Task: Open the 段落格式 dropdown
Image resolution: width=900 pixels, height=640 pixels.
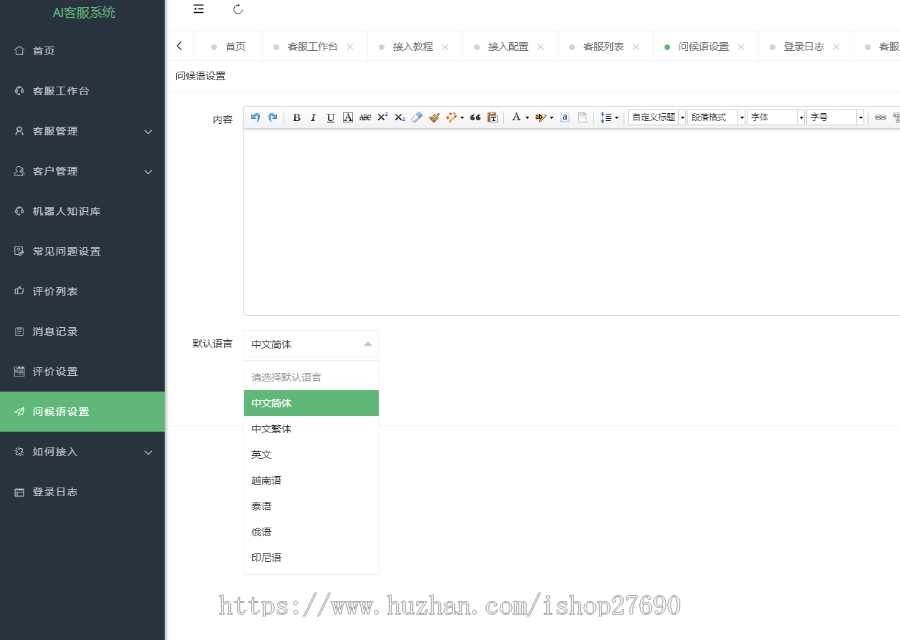Action: (716, 117)
